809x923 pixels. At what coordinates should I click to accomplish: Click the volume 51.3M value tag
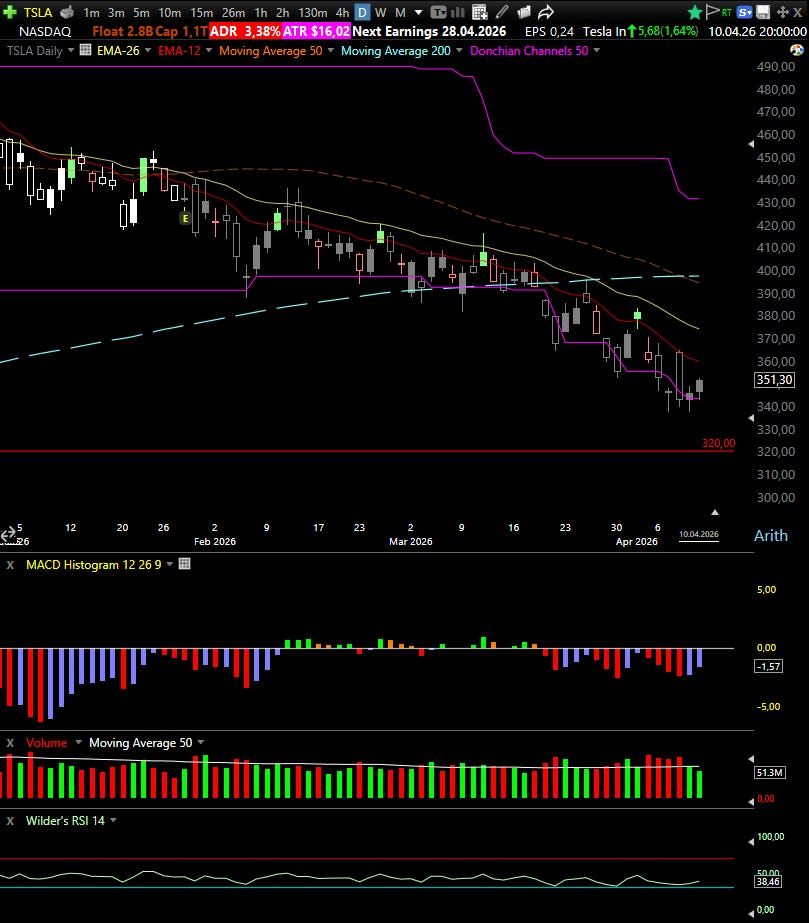770,772
